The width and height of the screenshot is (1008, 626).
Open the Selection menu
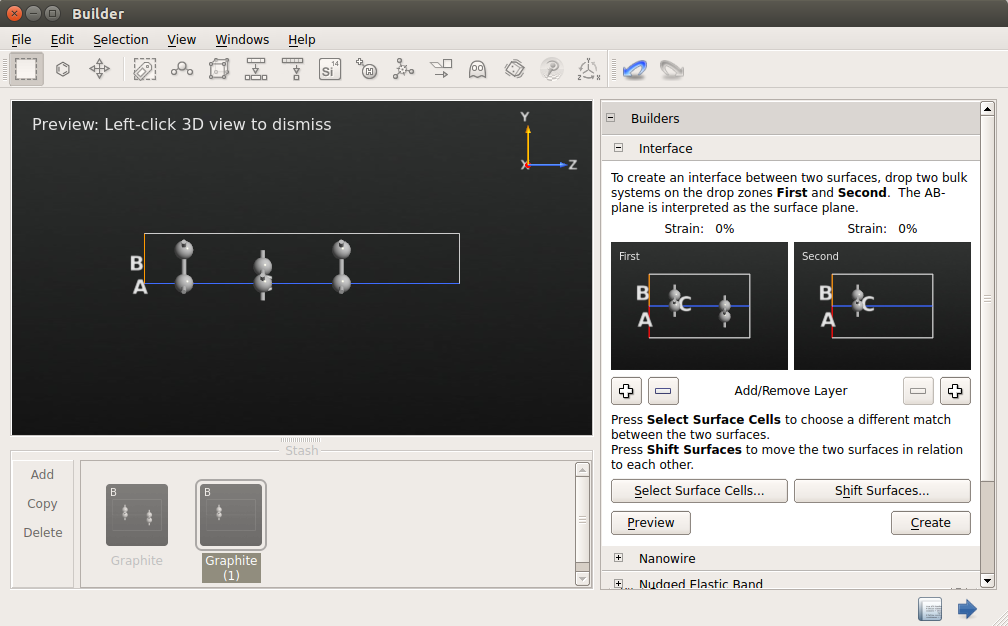(121, 40)
